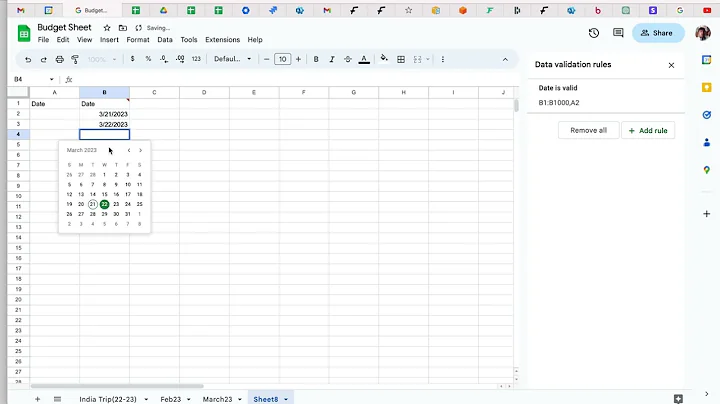Viewport: 720px width, 404px height.
Task: Open the Format menu
Action: 138,39
